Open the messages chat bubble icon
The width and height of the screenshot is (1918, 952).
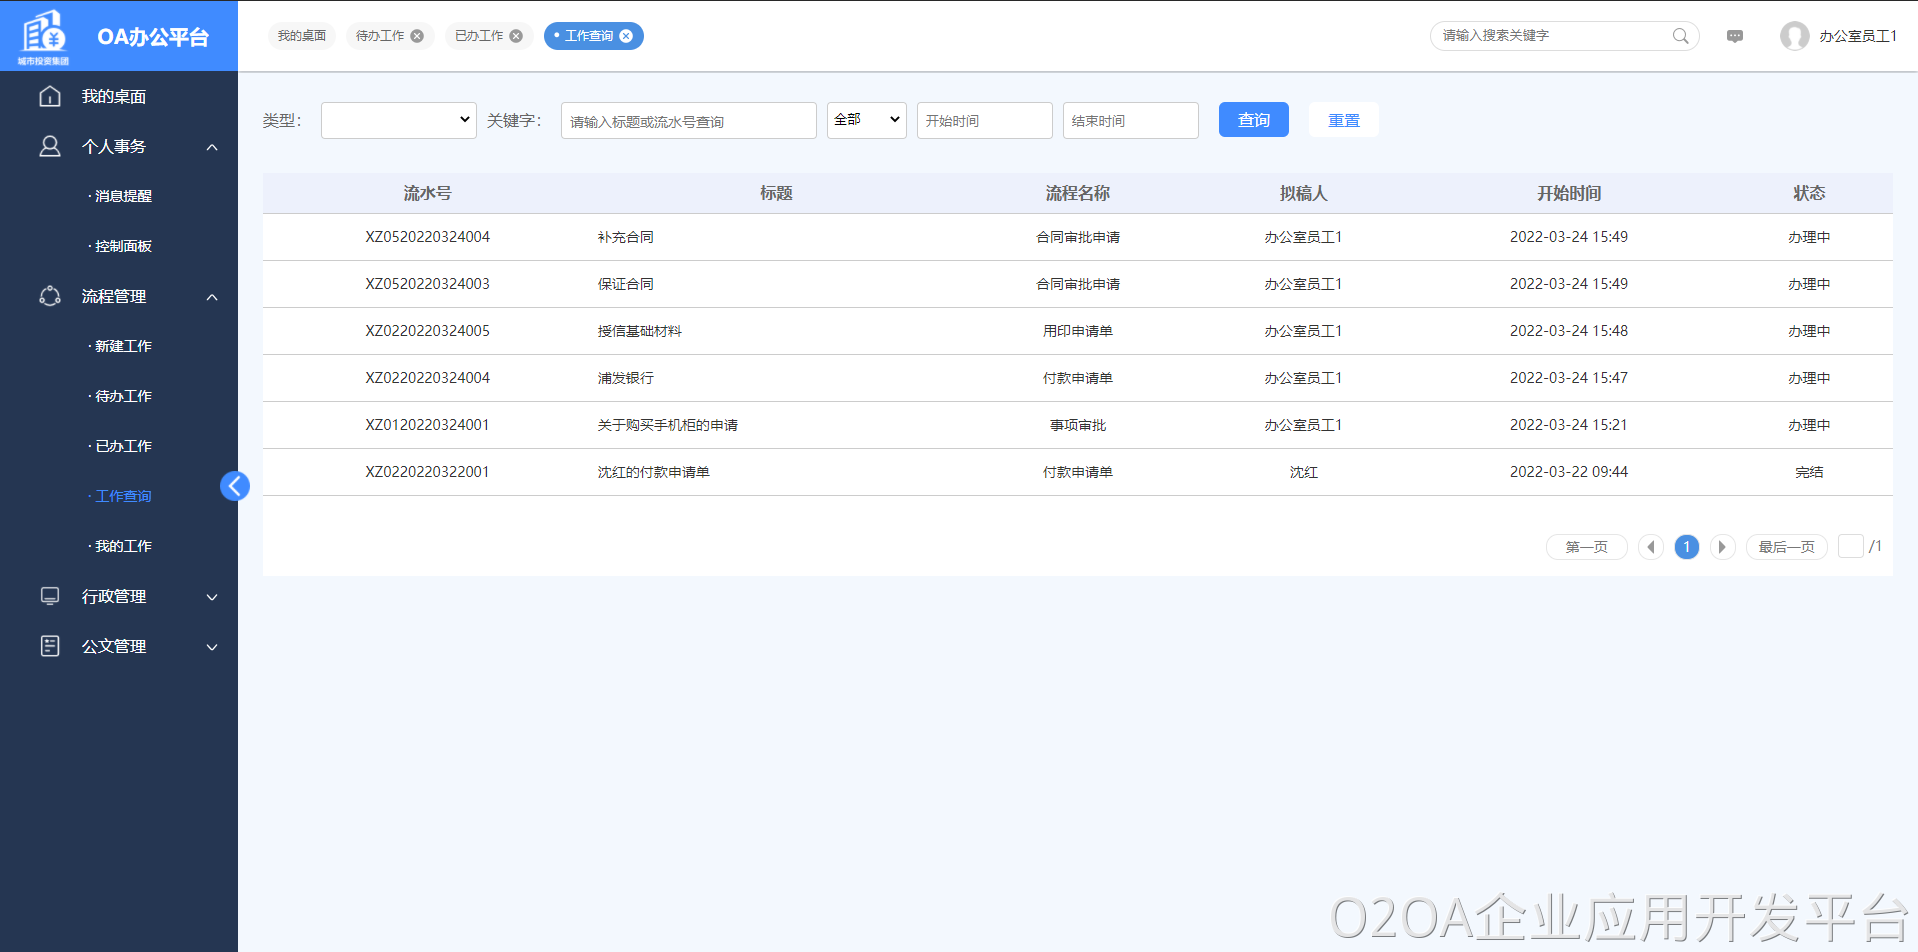coord(1735,36)
